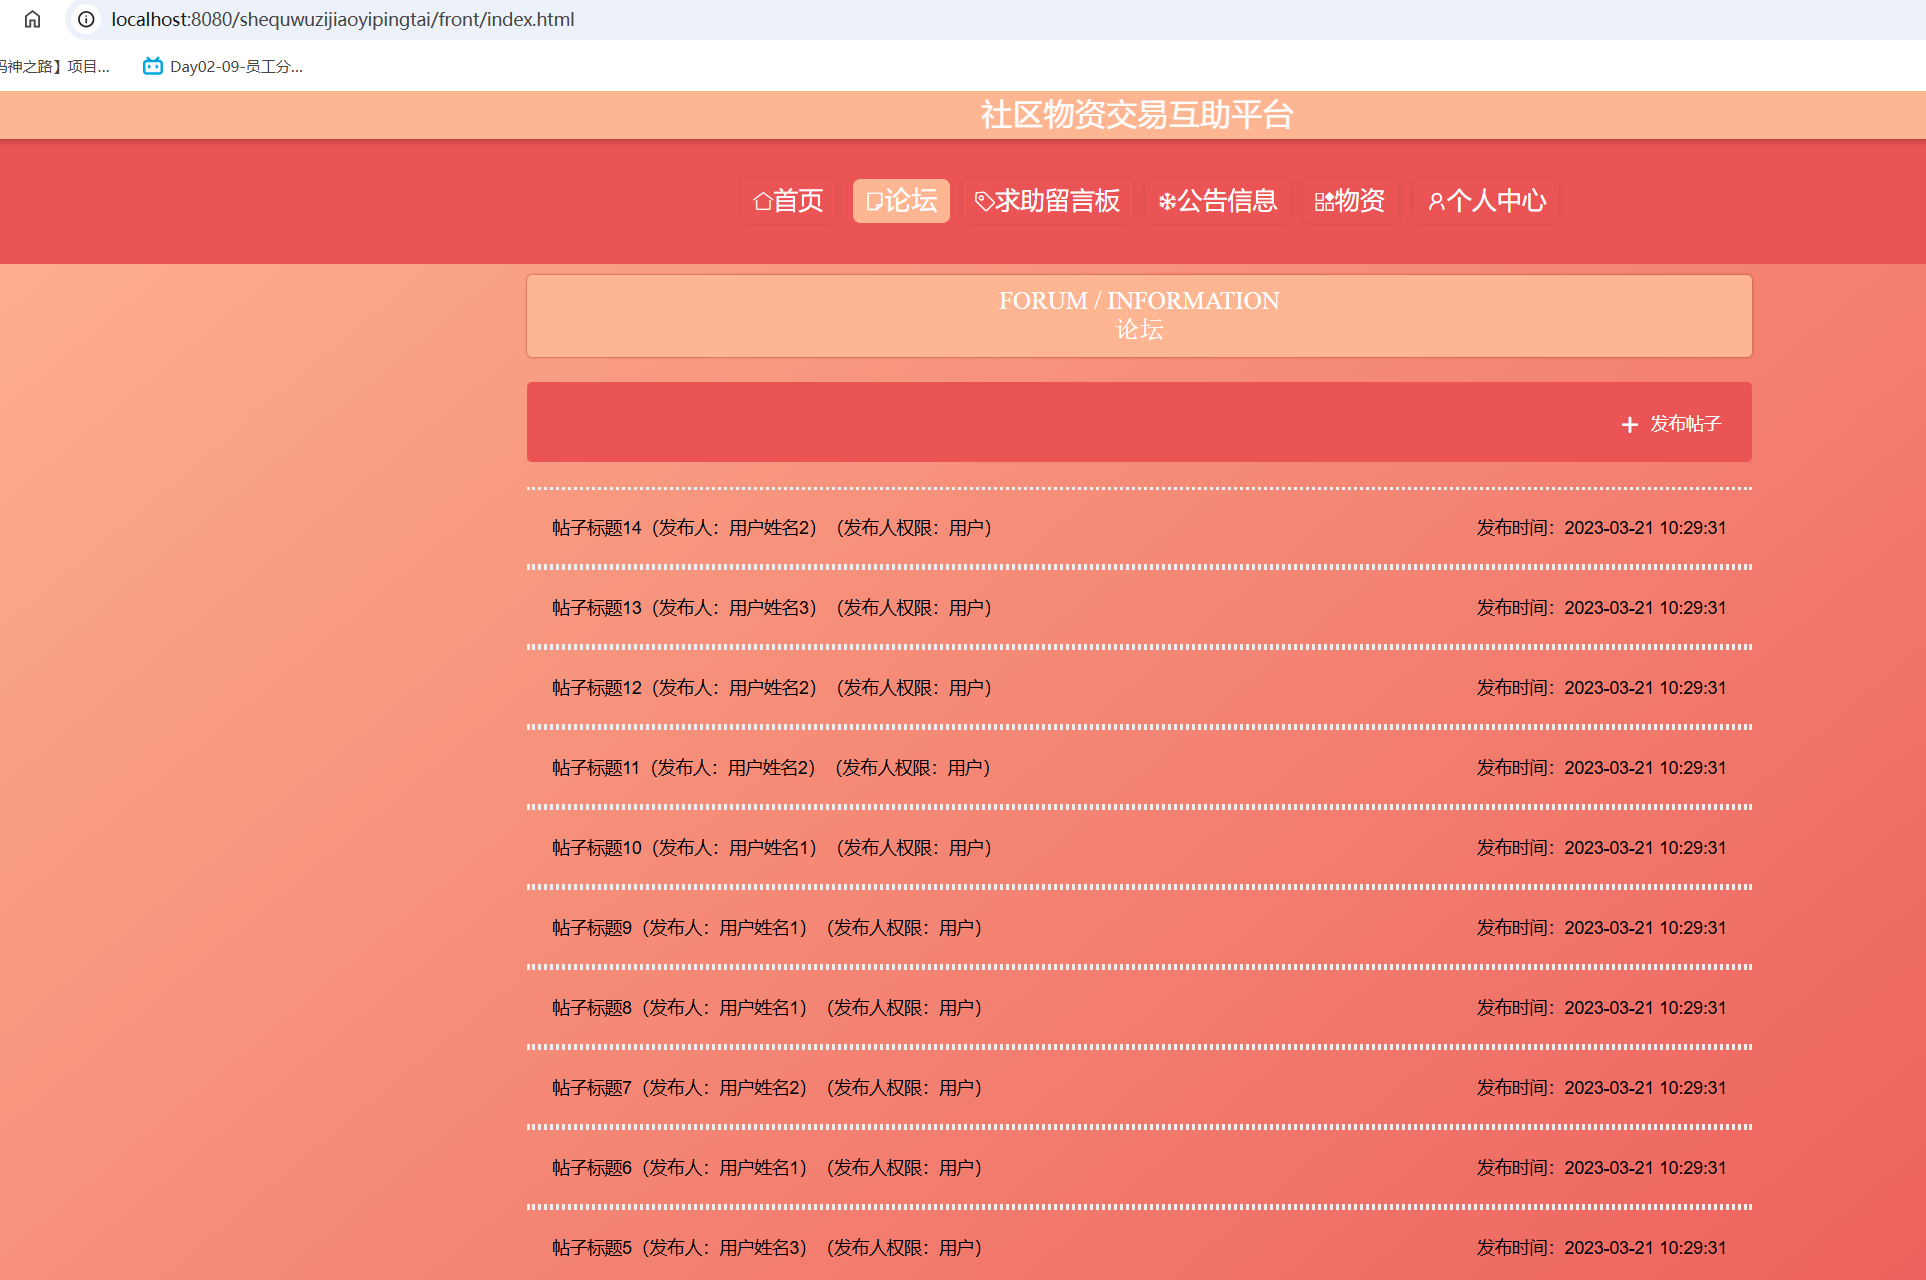Select the 公告信息 flower icon
Image resolution: width=1926 pixels, height=1280 pixels.
tap(1167, 202)
